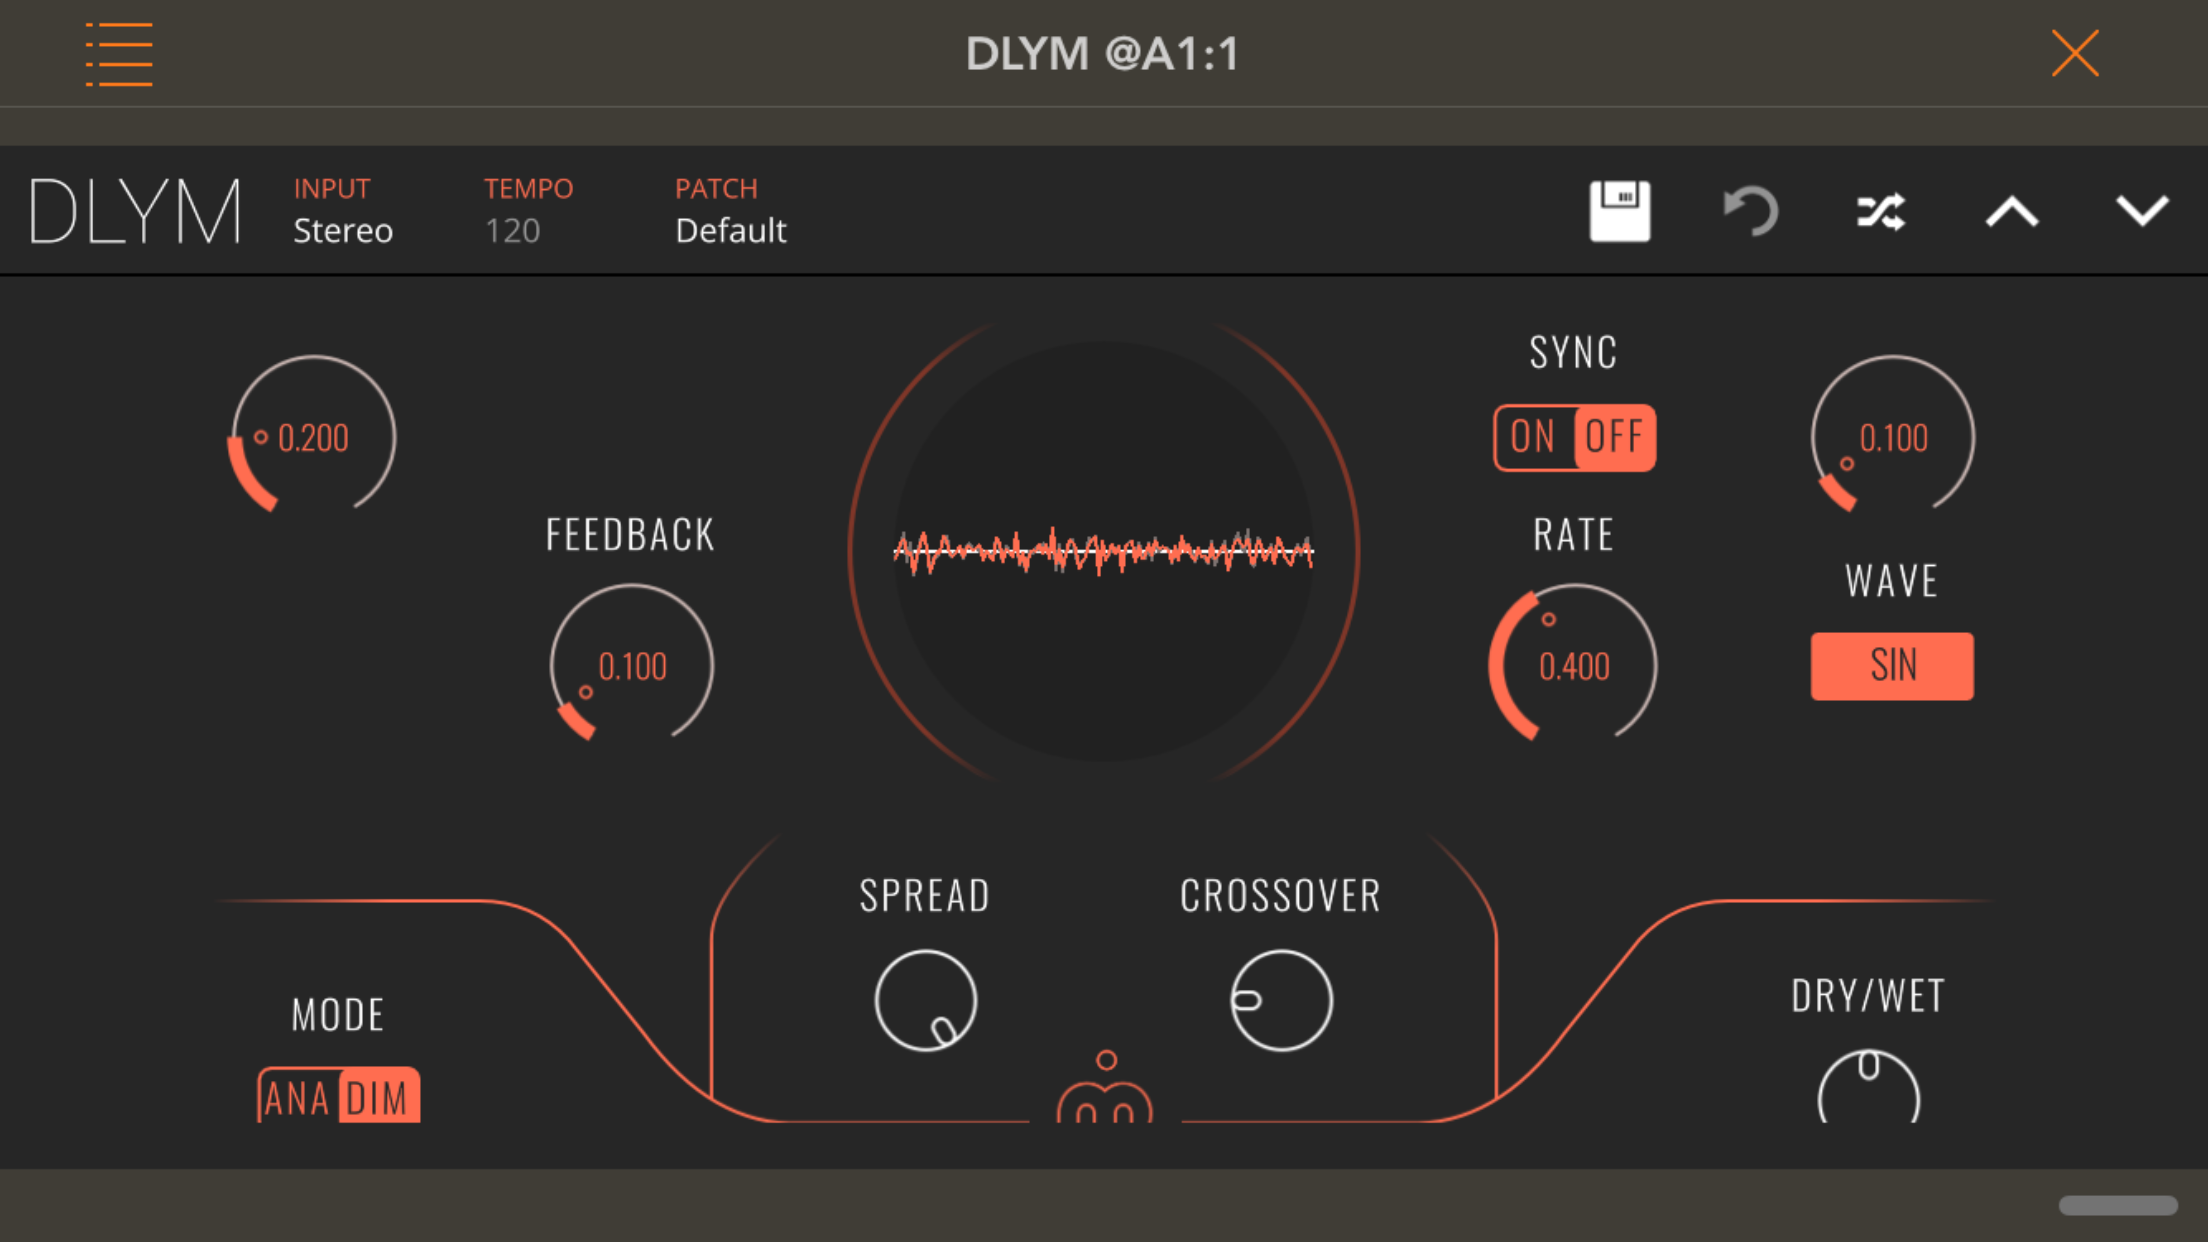Go to next patch with down chevron
This screenshot has width=2208, height=1242.
(x=2142, y=211)
